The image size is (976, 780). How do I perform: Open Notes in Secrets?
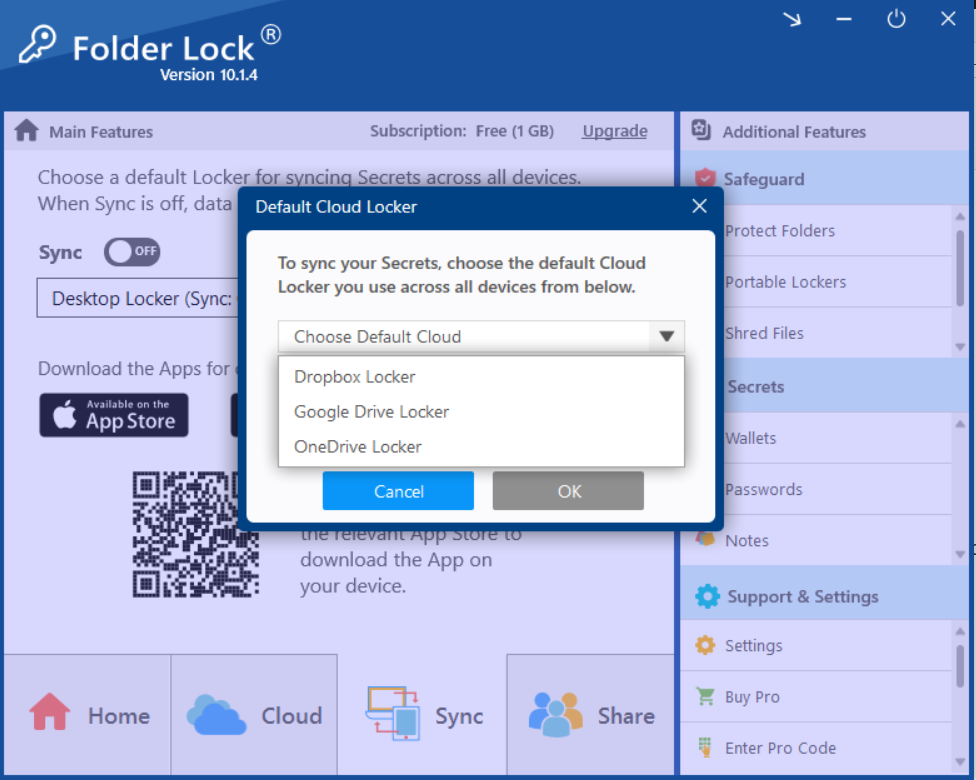[817, 540]
